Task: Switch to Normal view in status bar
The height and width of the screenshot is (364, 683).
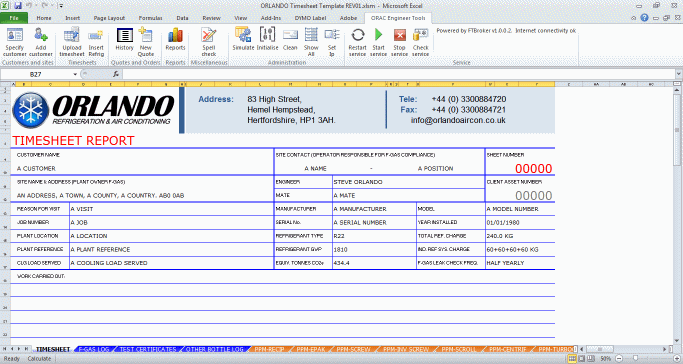Action: click(x=573, y=359)
